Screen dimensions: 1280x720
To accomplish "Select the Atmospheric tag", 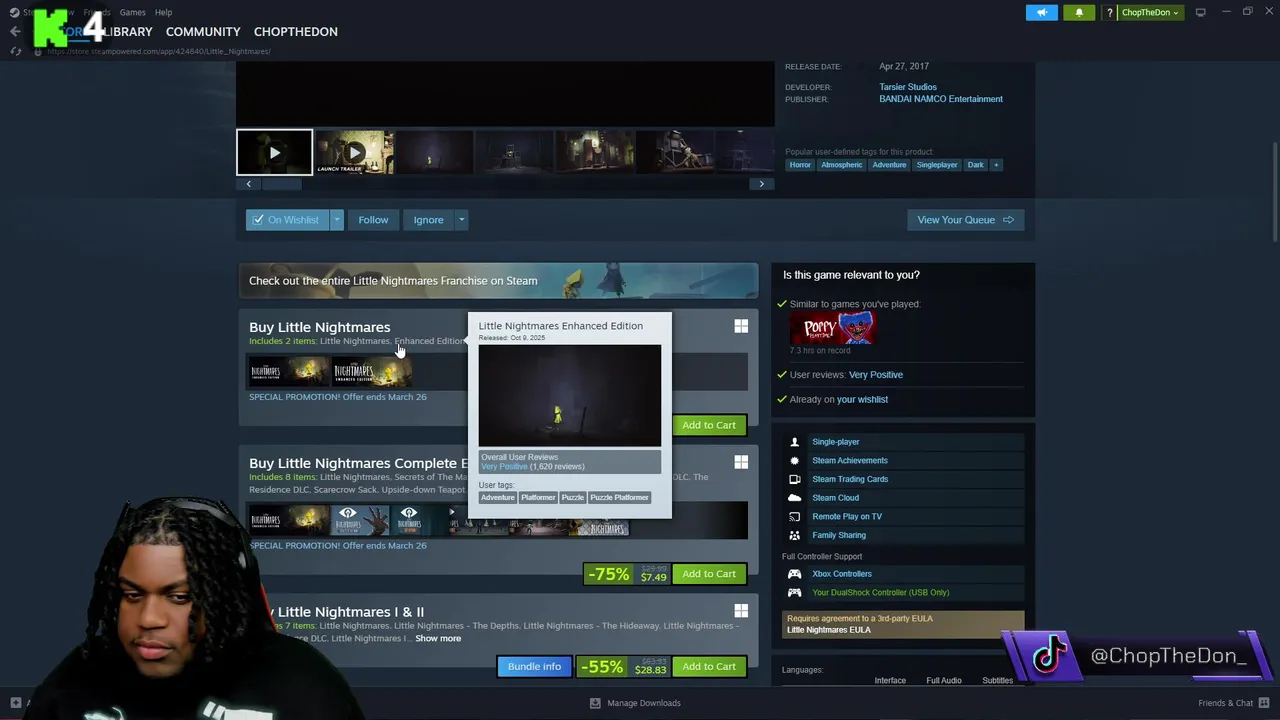I will coord(841,165).
